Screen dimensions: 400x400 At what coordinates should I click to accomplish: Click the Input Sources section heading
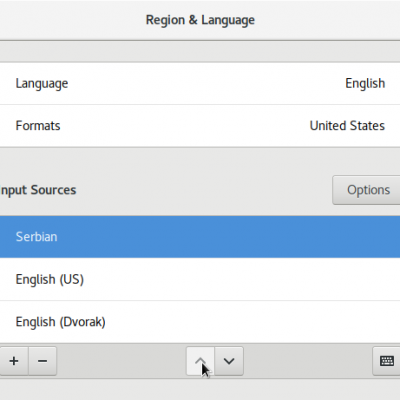click(x=38, y=190)
